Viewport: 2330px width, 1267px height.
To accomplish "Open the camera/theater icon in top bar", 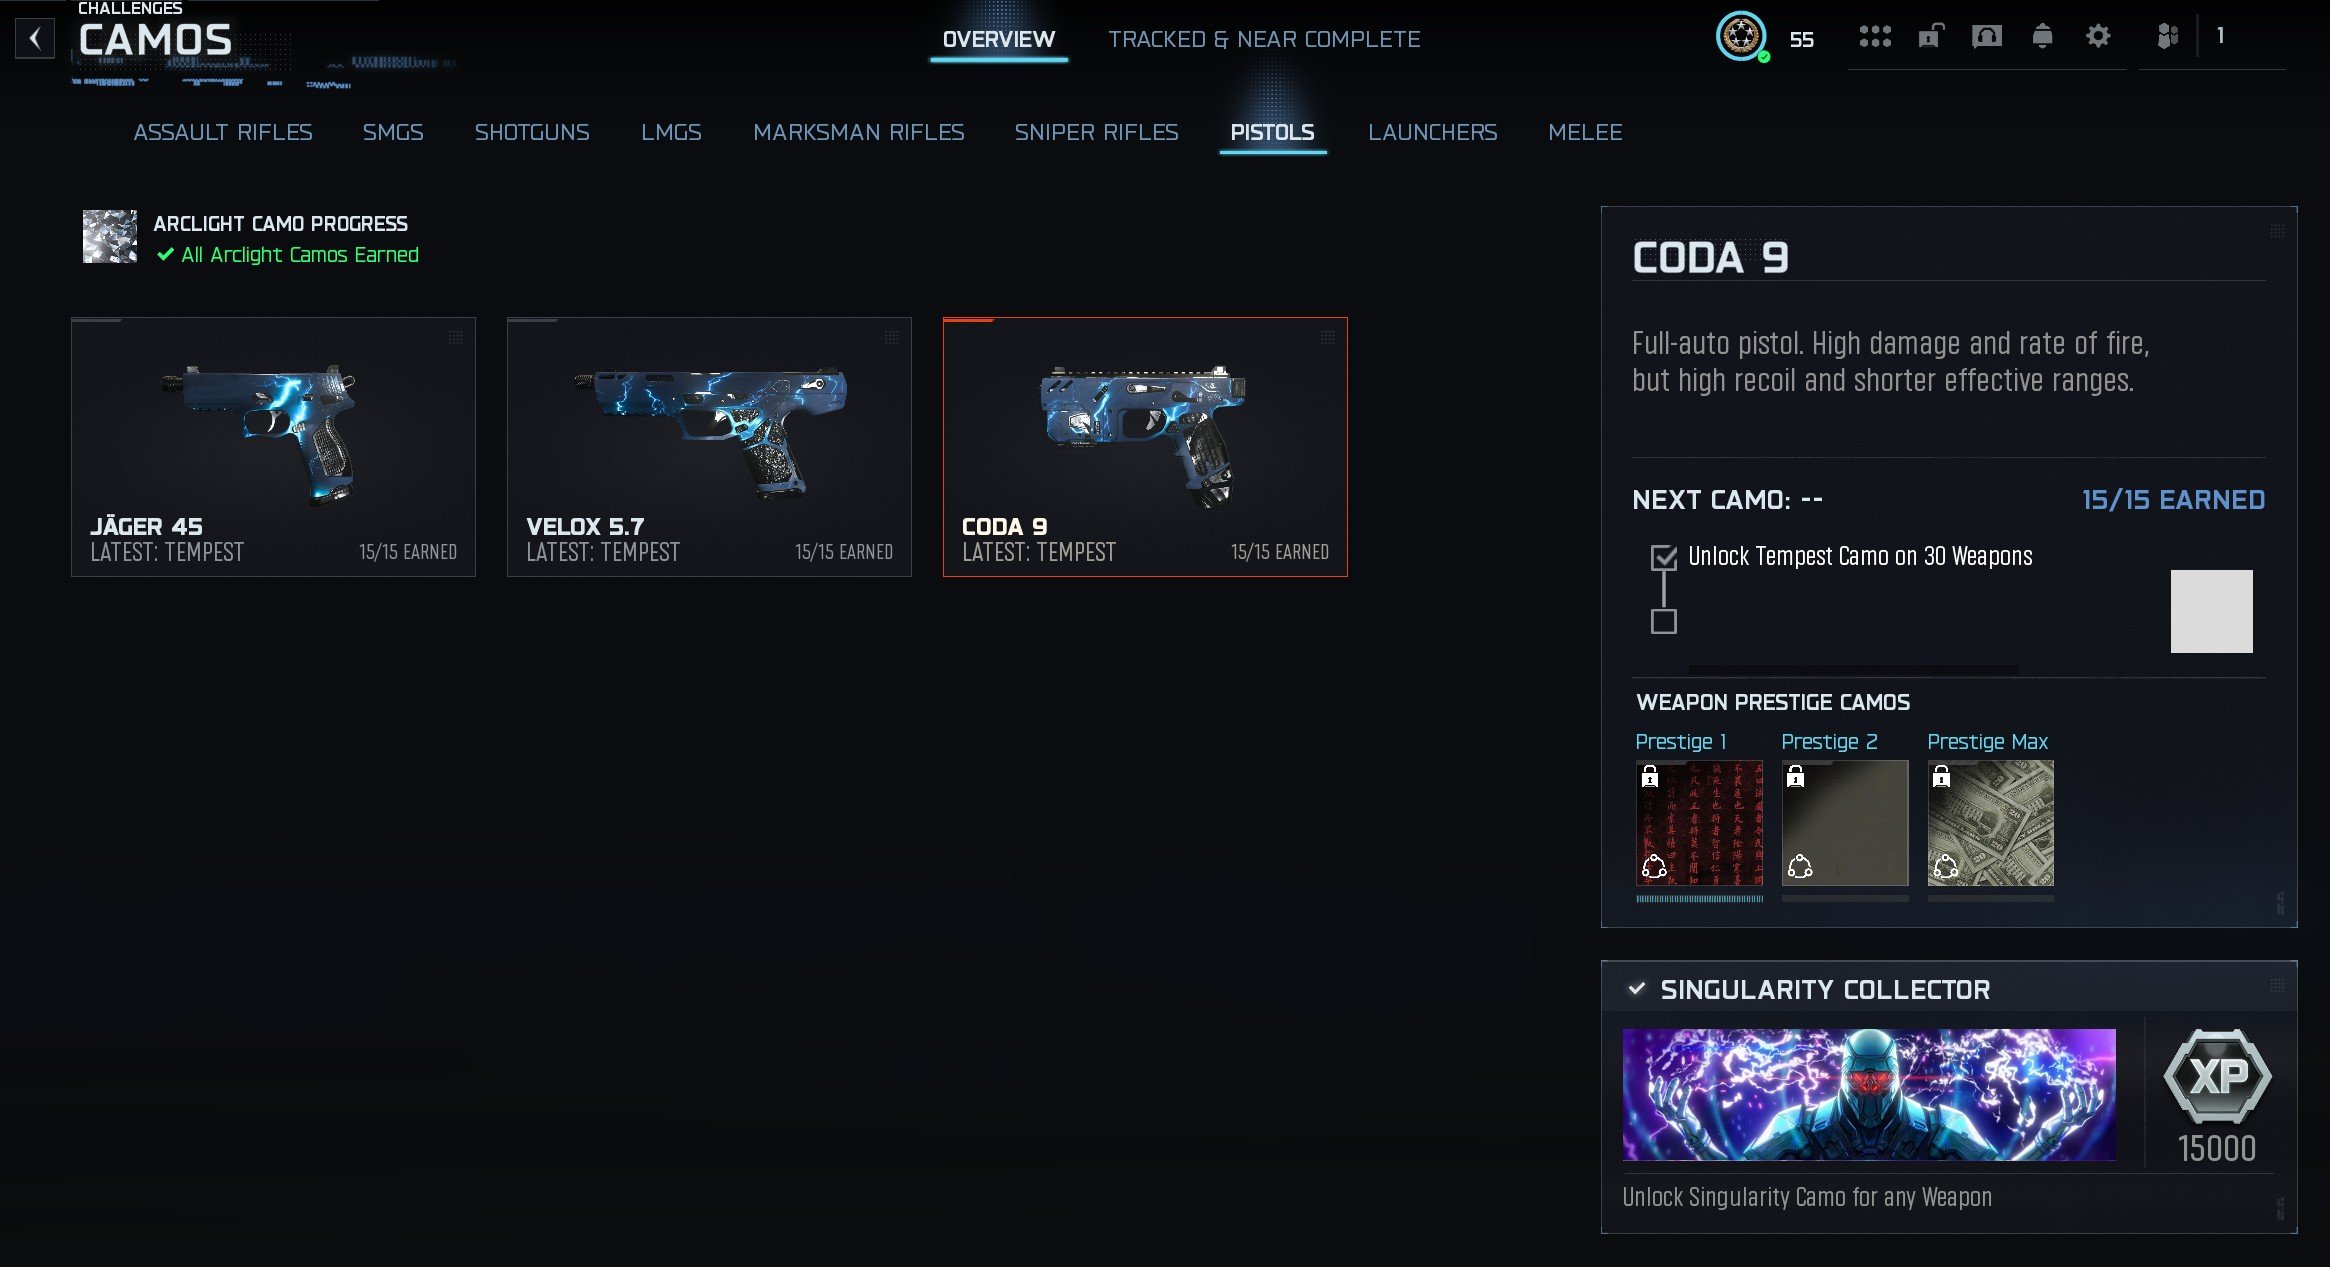I will point(1986,37).
